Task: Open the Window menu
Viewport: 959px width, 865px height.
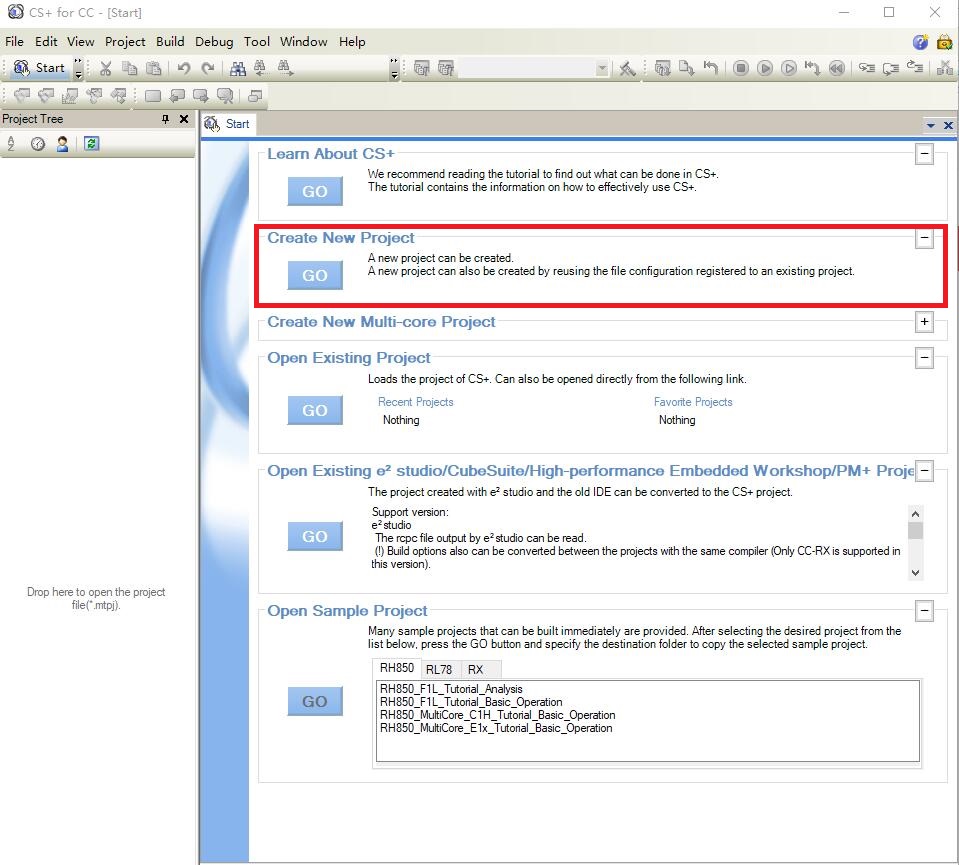Action: click(x=303, y=42)
